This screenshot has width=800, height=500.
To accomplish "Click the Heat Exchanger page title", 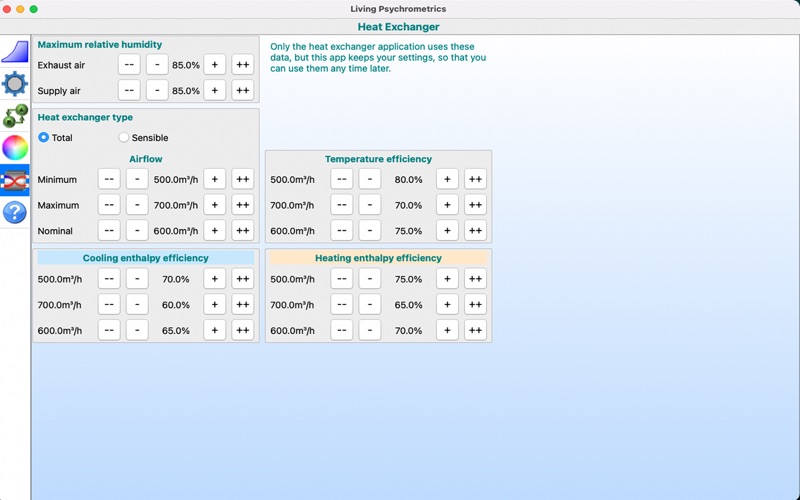I will click(398, 27).
